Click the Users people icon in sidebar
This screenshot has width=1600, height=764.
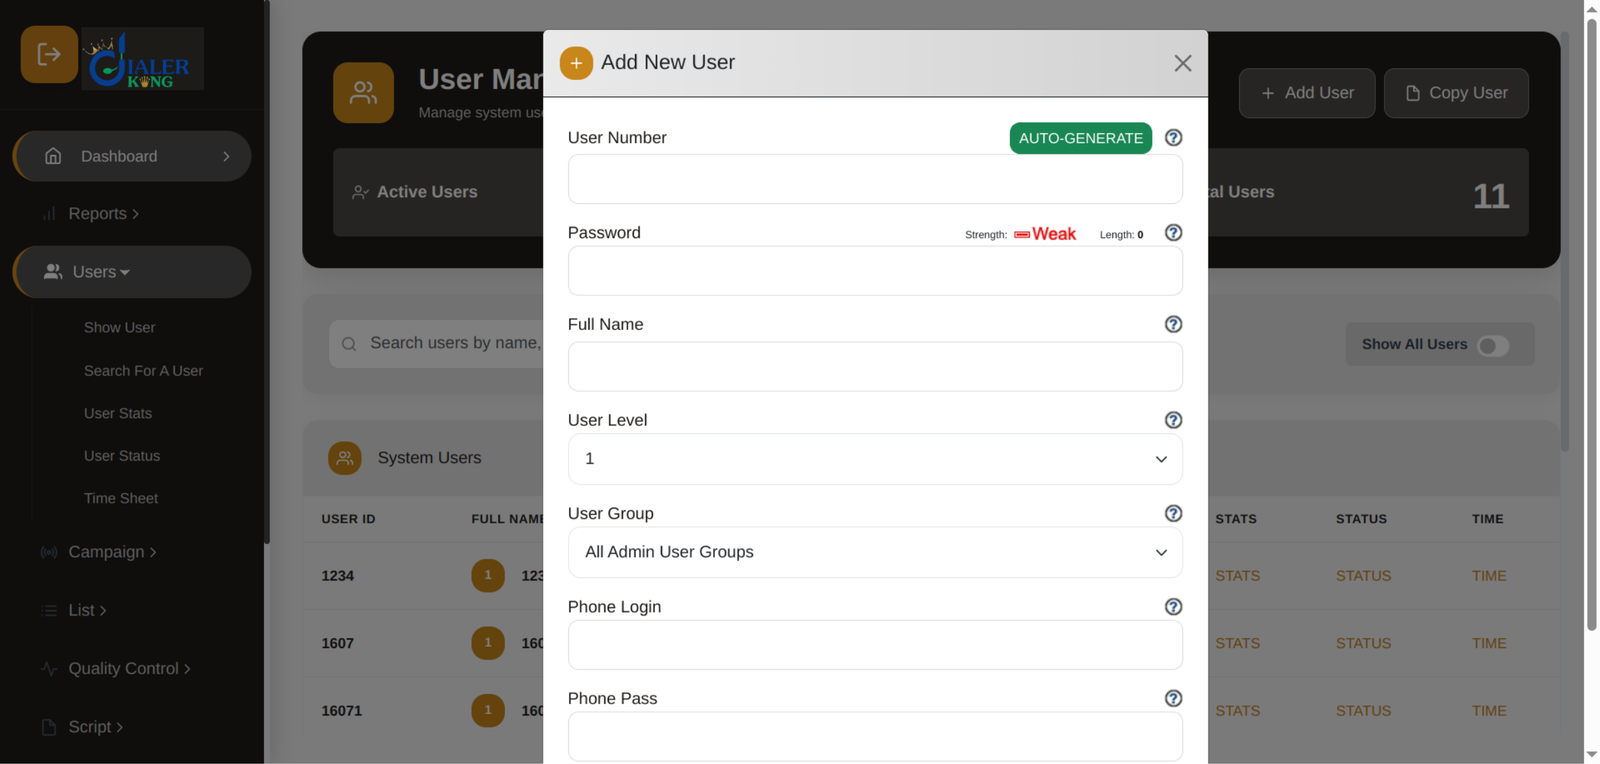(x=53, y=272)
